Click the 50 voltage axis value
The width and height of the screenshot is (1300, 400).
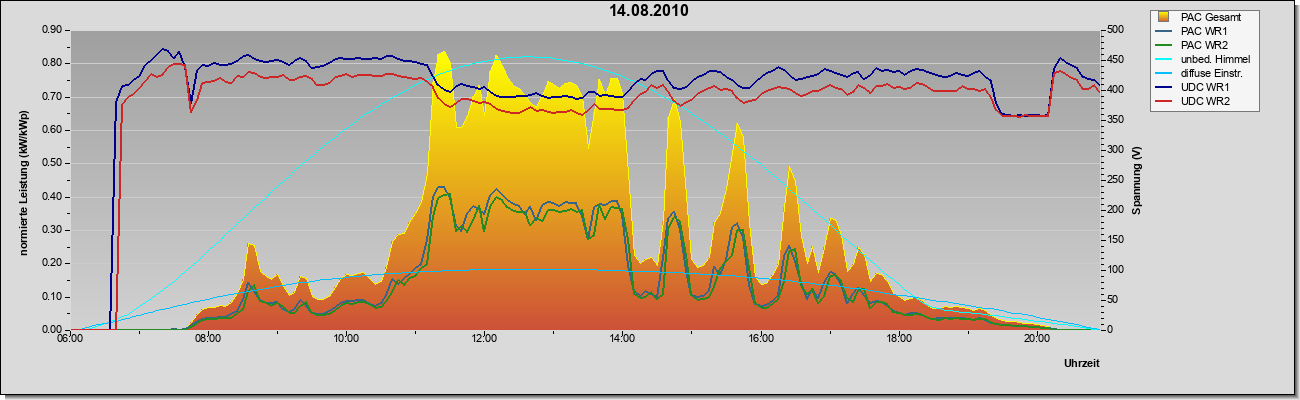point(1110,300)
